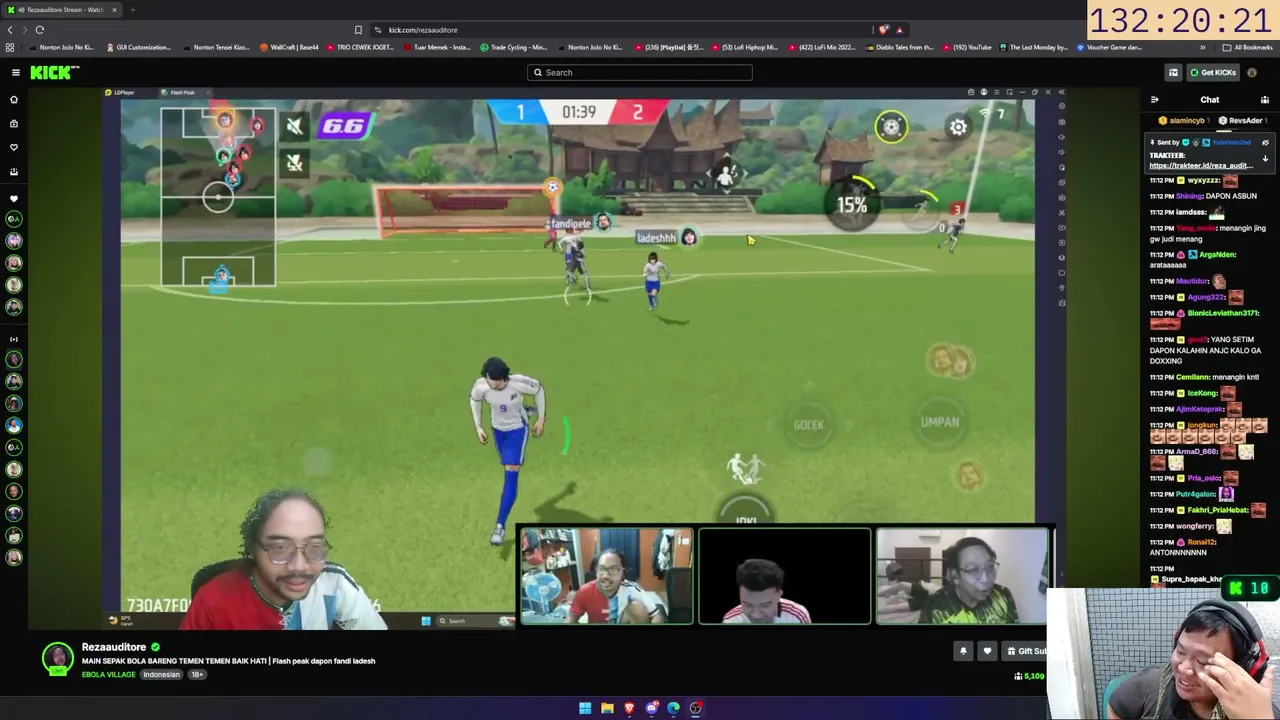Open Discord from the taskbar
Viewport: 1280px width, 720px height.
(651, 708)
